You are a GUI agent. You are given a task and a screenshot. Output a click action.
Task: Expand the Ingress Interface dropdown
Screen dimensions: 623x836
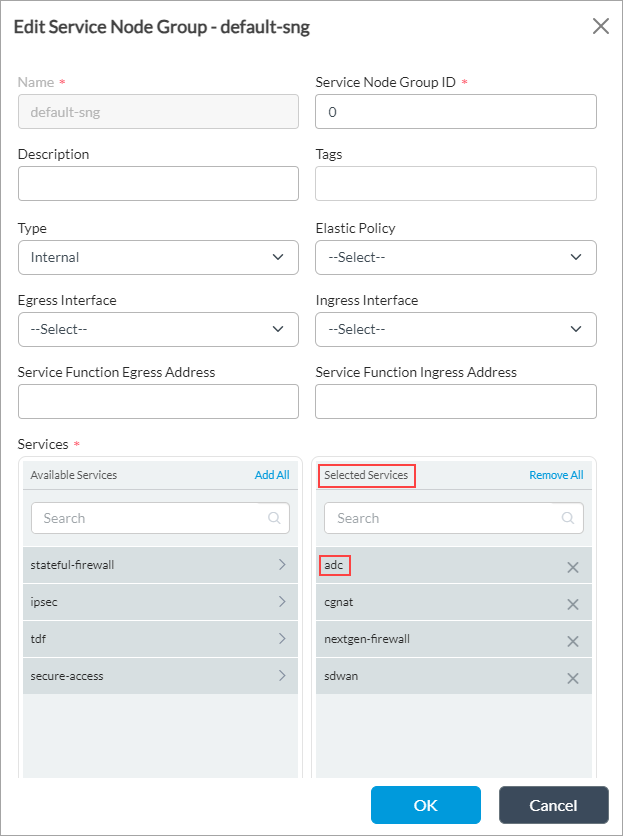455,329
